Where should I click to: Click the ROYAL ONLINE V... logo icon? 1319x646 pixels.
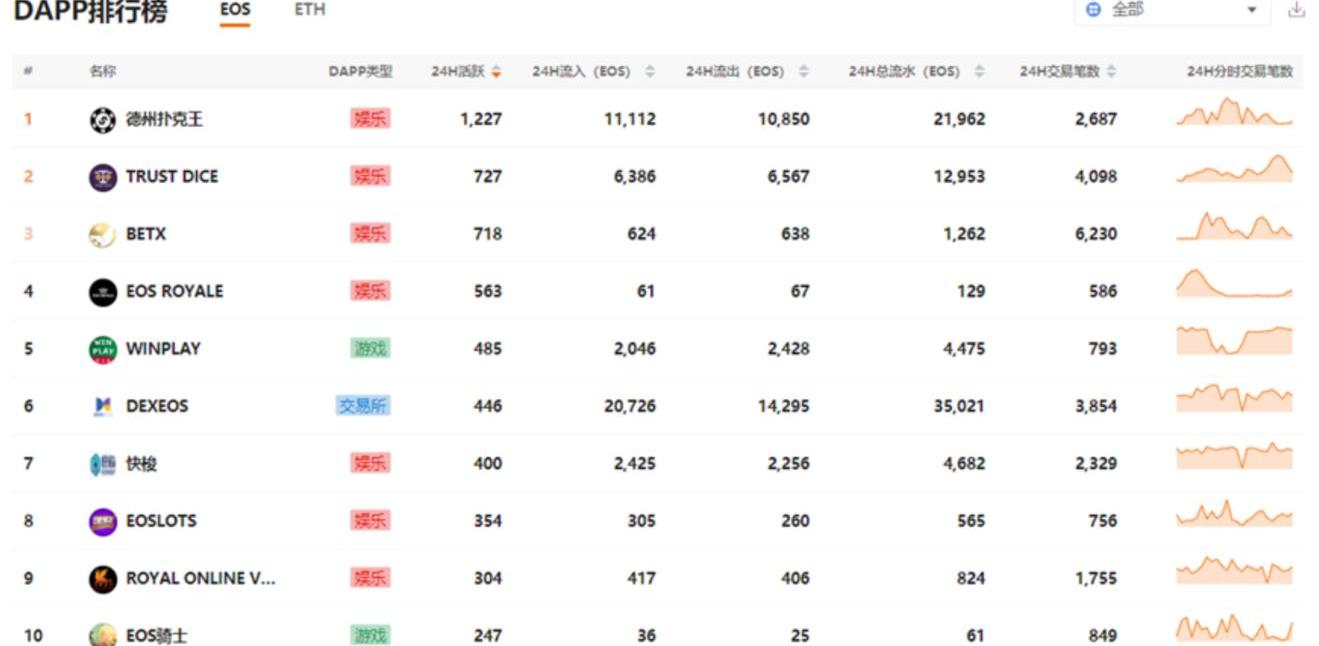102,579
